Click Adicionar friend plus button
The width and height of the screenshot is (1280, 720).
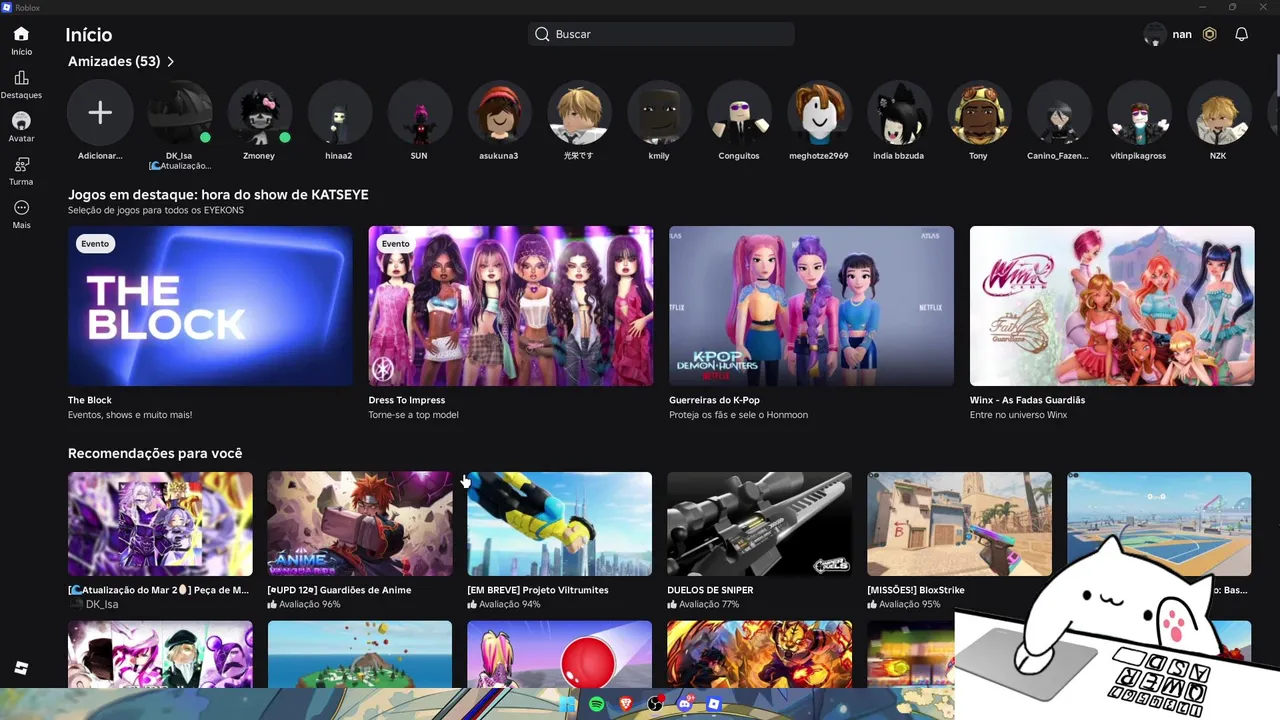[x=100, y=112]
